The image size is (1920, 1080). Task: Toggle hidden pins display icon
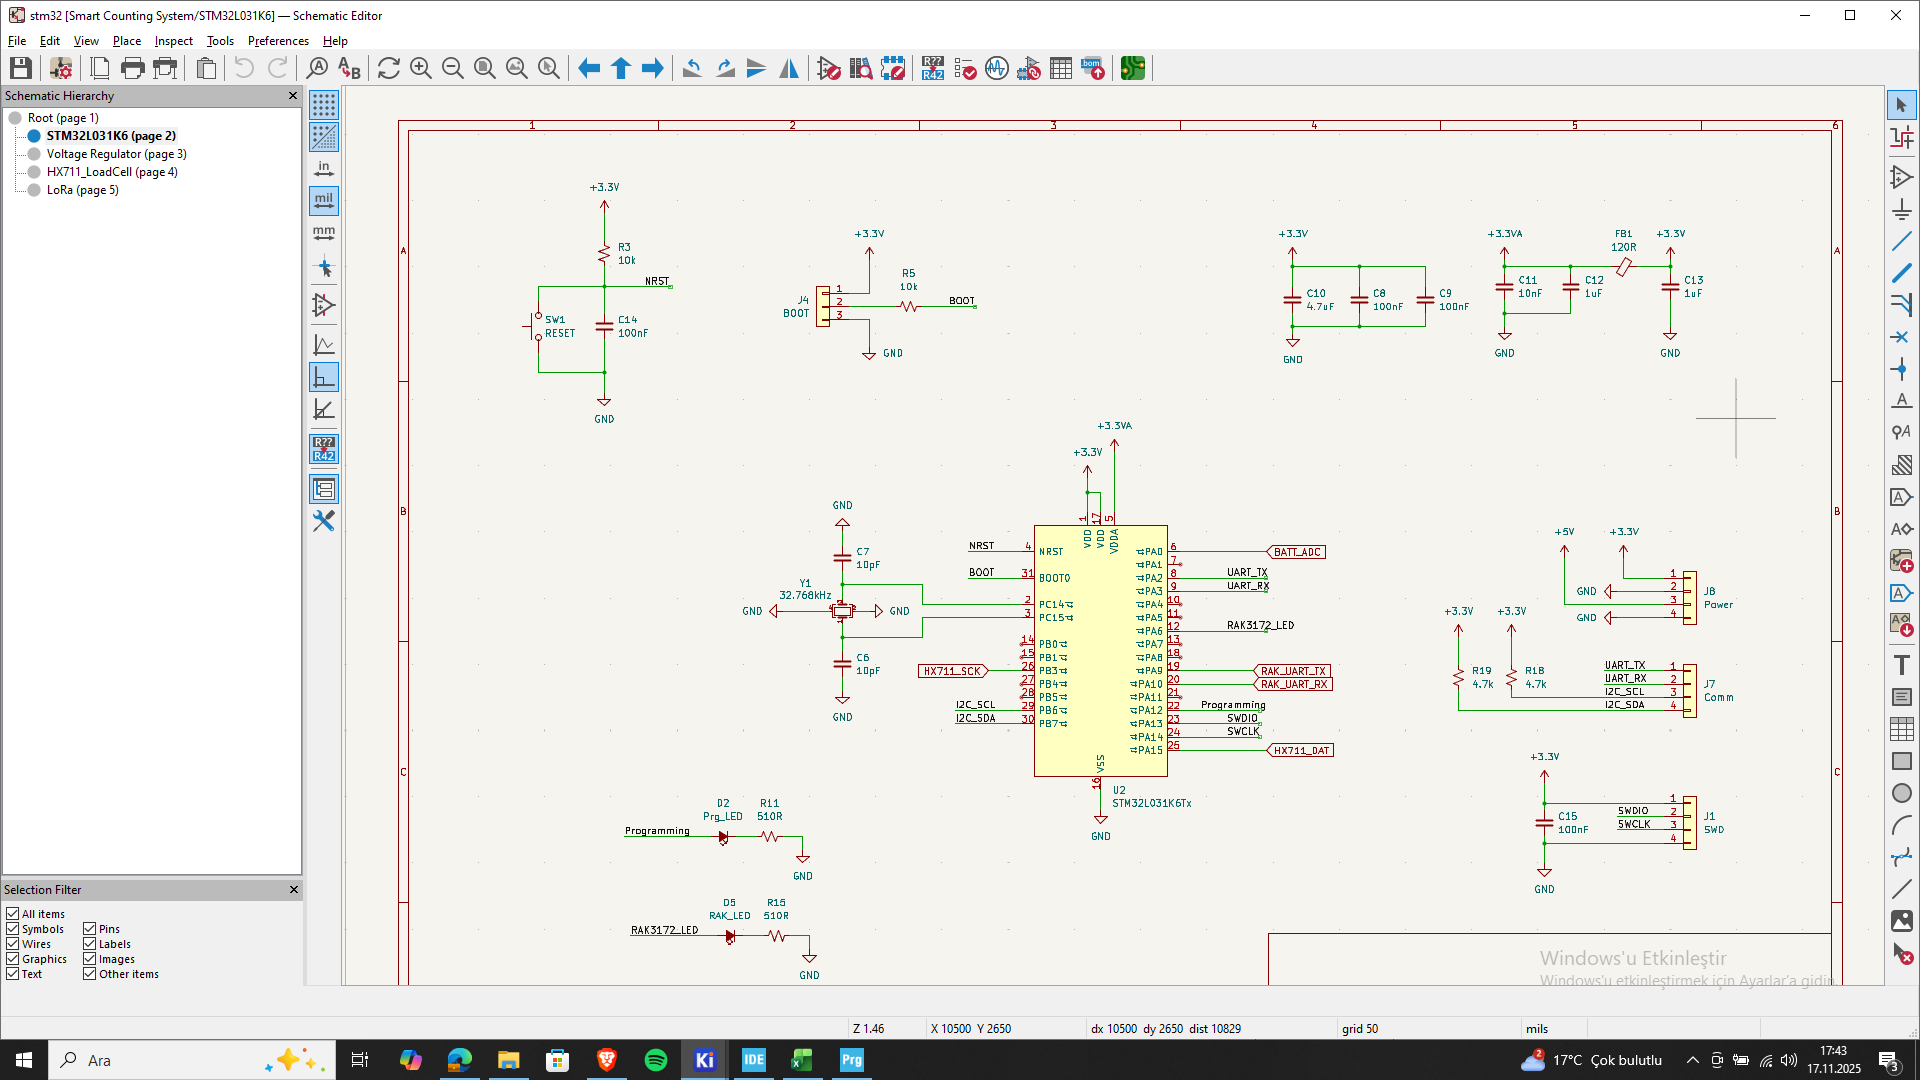tap(324, 305)
